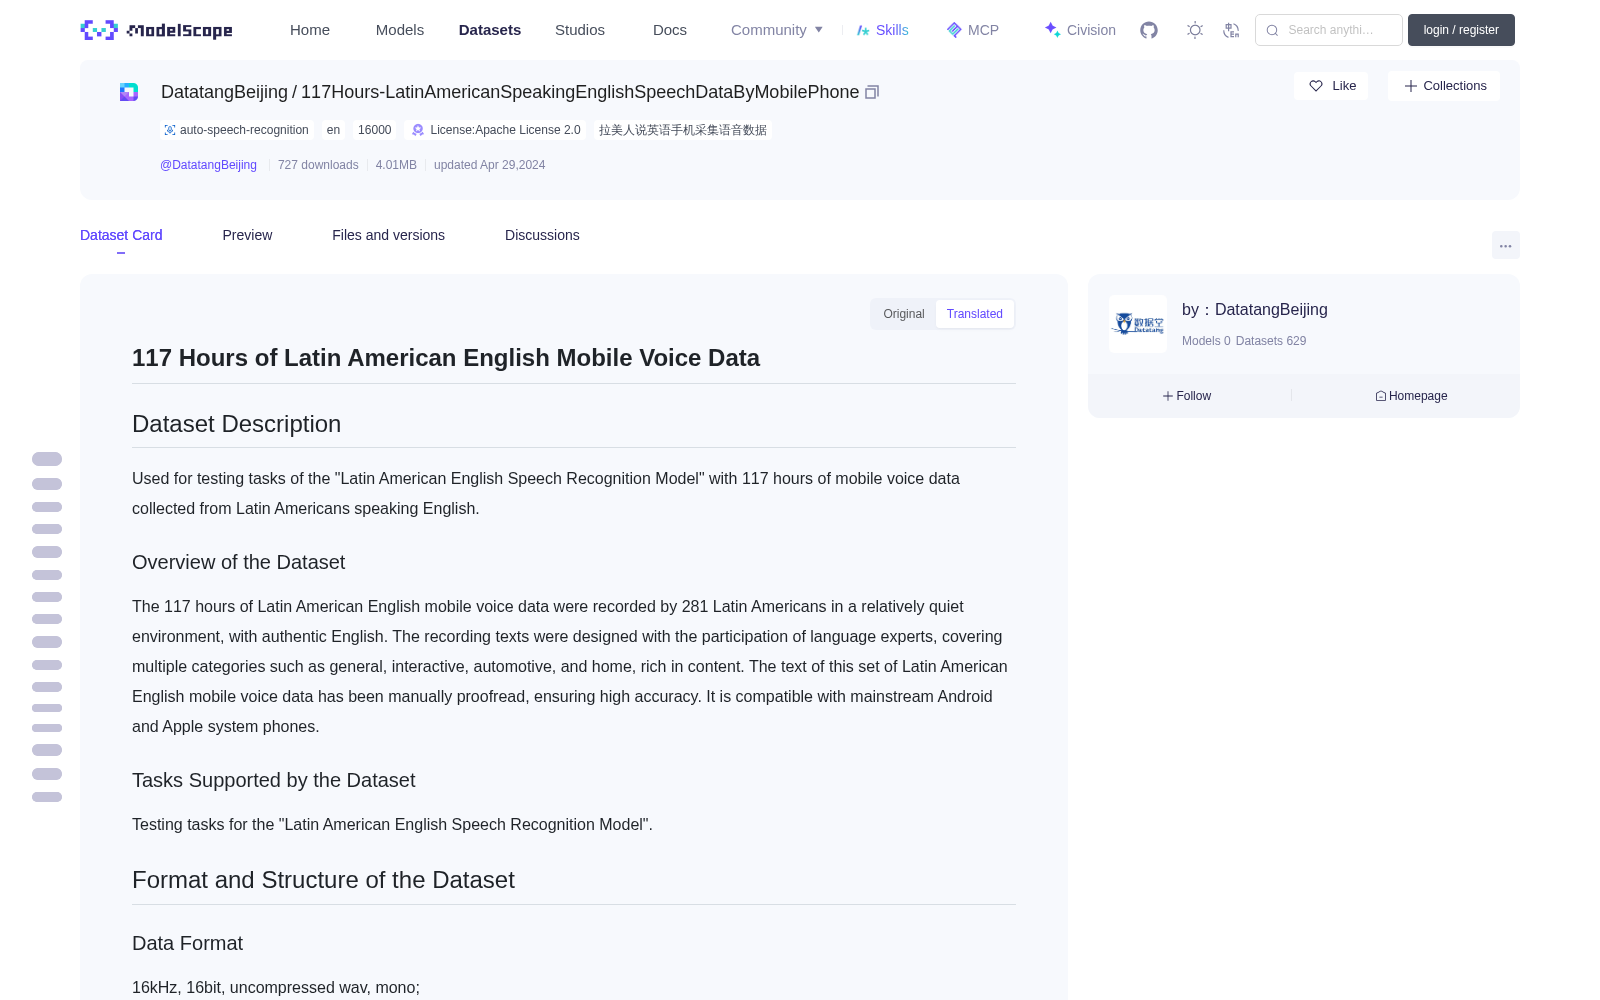Go to Home in the navigation bar
The width and height of the screenshot is (1600, 1000).
click(310, 30)
